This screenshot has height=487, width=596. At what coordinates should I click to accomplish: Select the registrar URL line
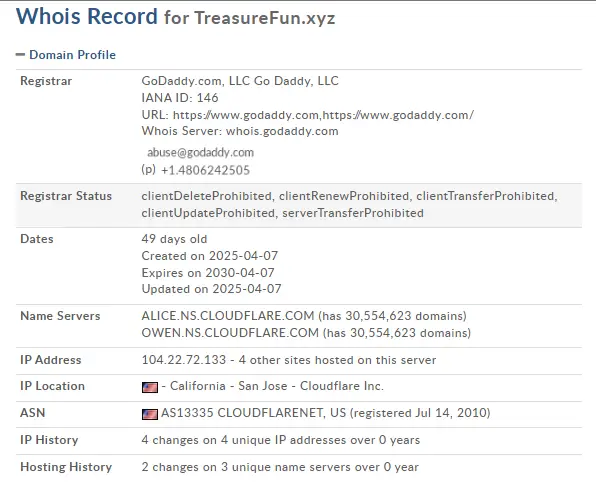[308, 115]
